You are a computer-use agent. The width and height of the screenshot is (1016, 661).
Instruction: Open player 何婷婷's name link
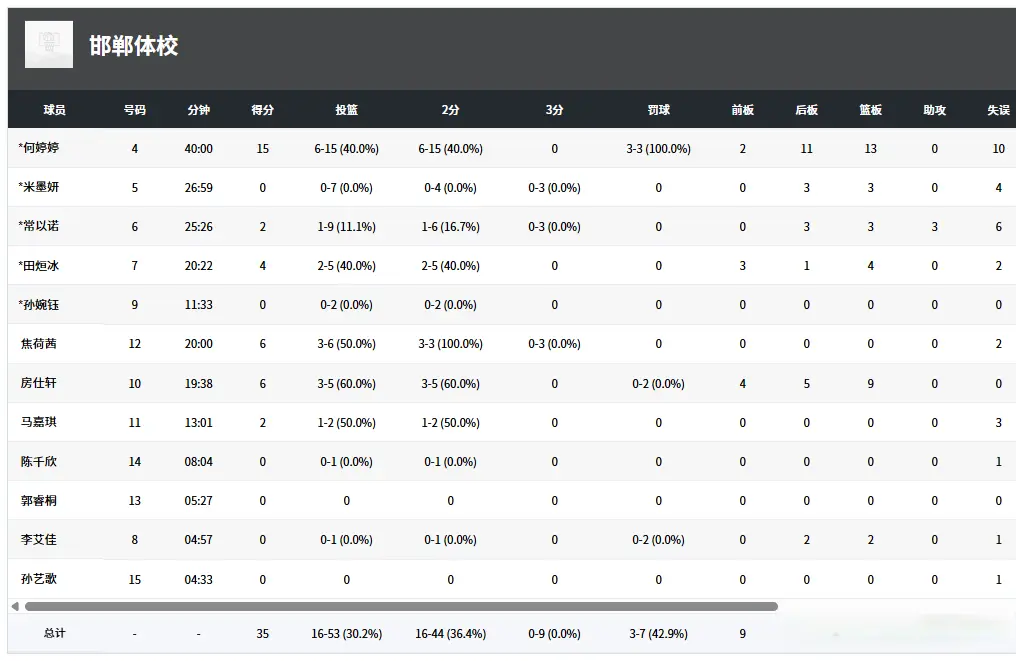[39, 148]
